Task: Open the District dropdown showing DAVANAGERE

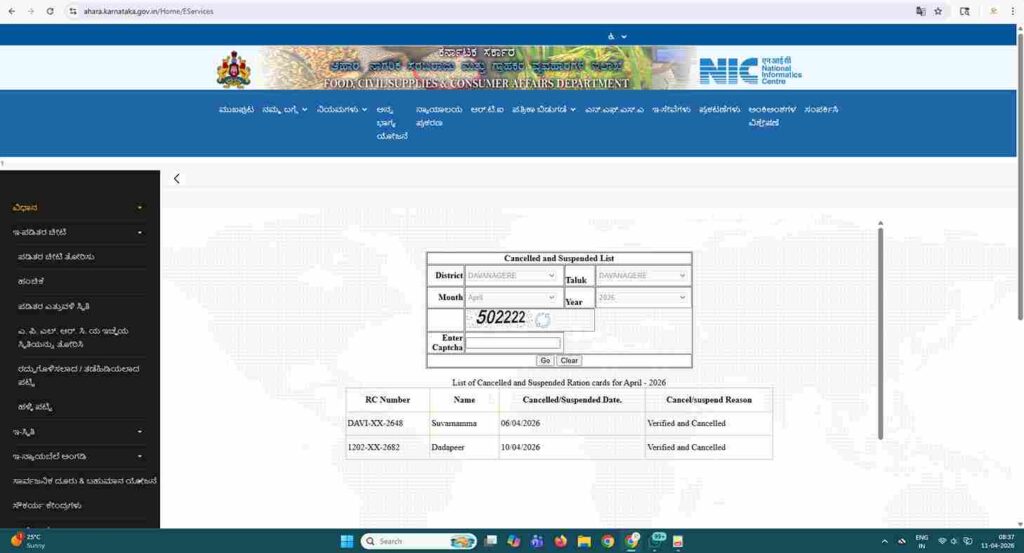Action: coord(511,276)
